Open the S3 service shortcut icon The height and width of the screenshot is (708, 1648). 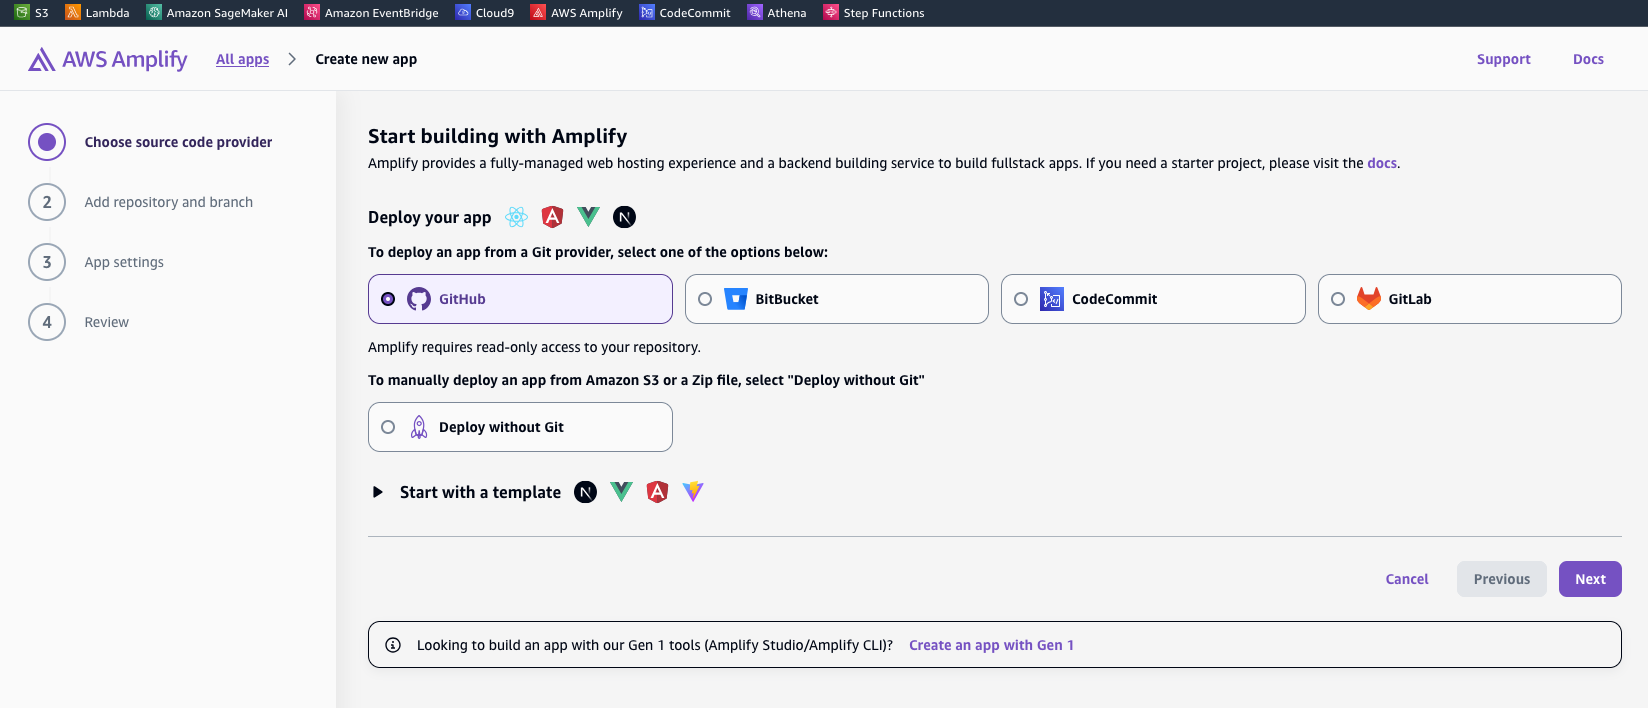click(x=22, y=13)
